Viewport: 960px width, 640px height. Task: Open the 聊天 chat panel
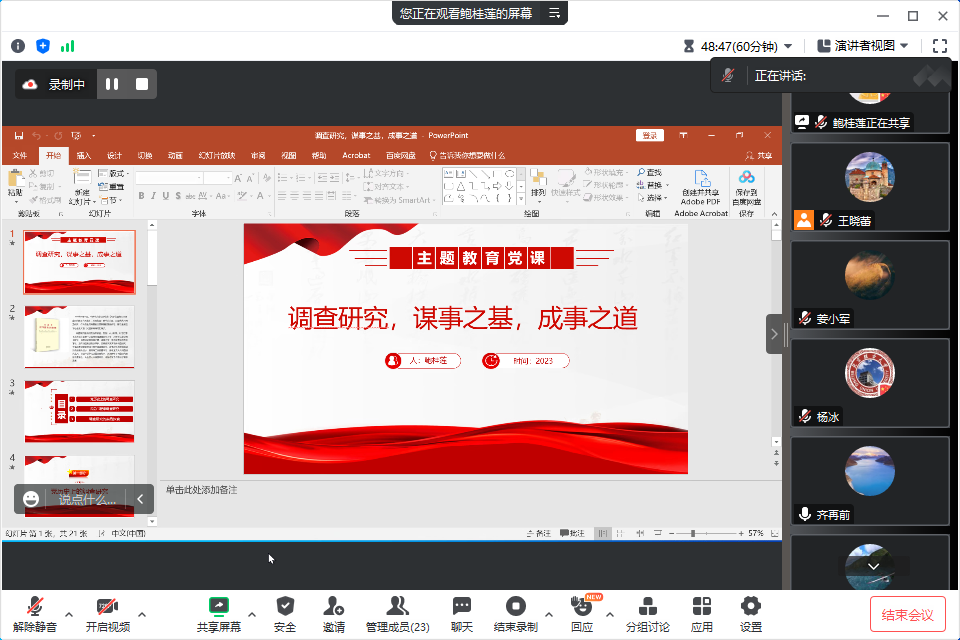(x=461, y=606)
